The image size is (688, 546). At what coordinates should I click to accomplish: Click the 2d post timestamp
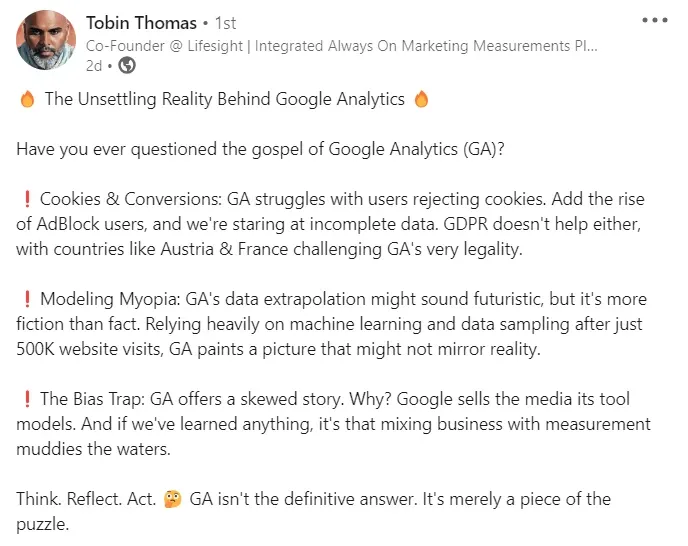pyautogui.click(x=94, y=66)
